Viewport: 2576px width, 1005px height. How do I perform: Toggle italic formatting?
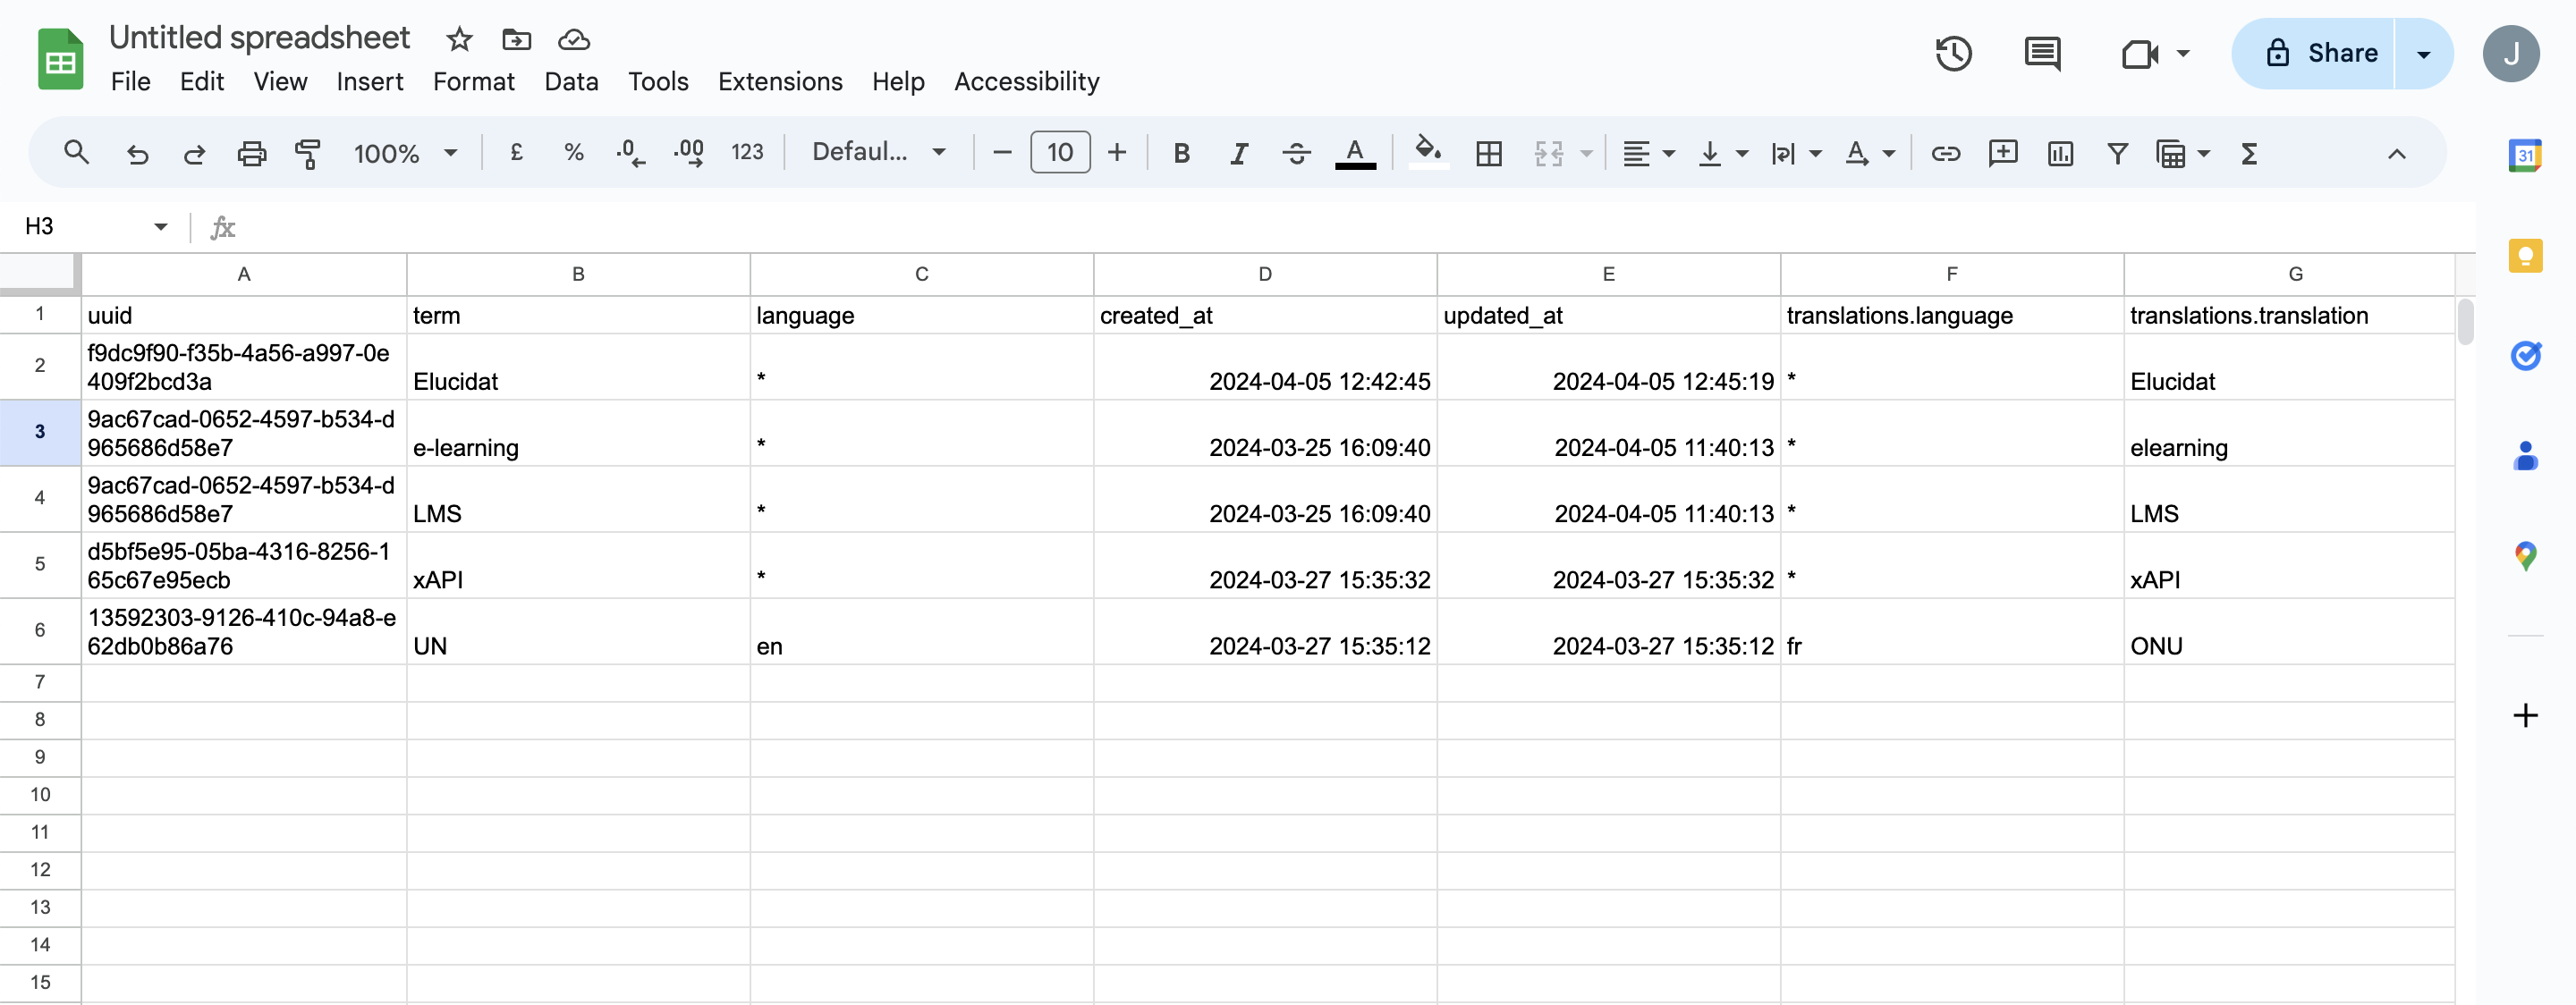coord(1239,153)
